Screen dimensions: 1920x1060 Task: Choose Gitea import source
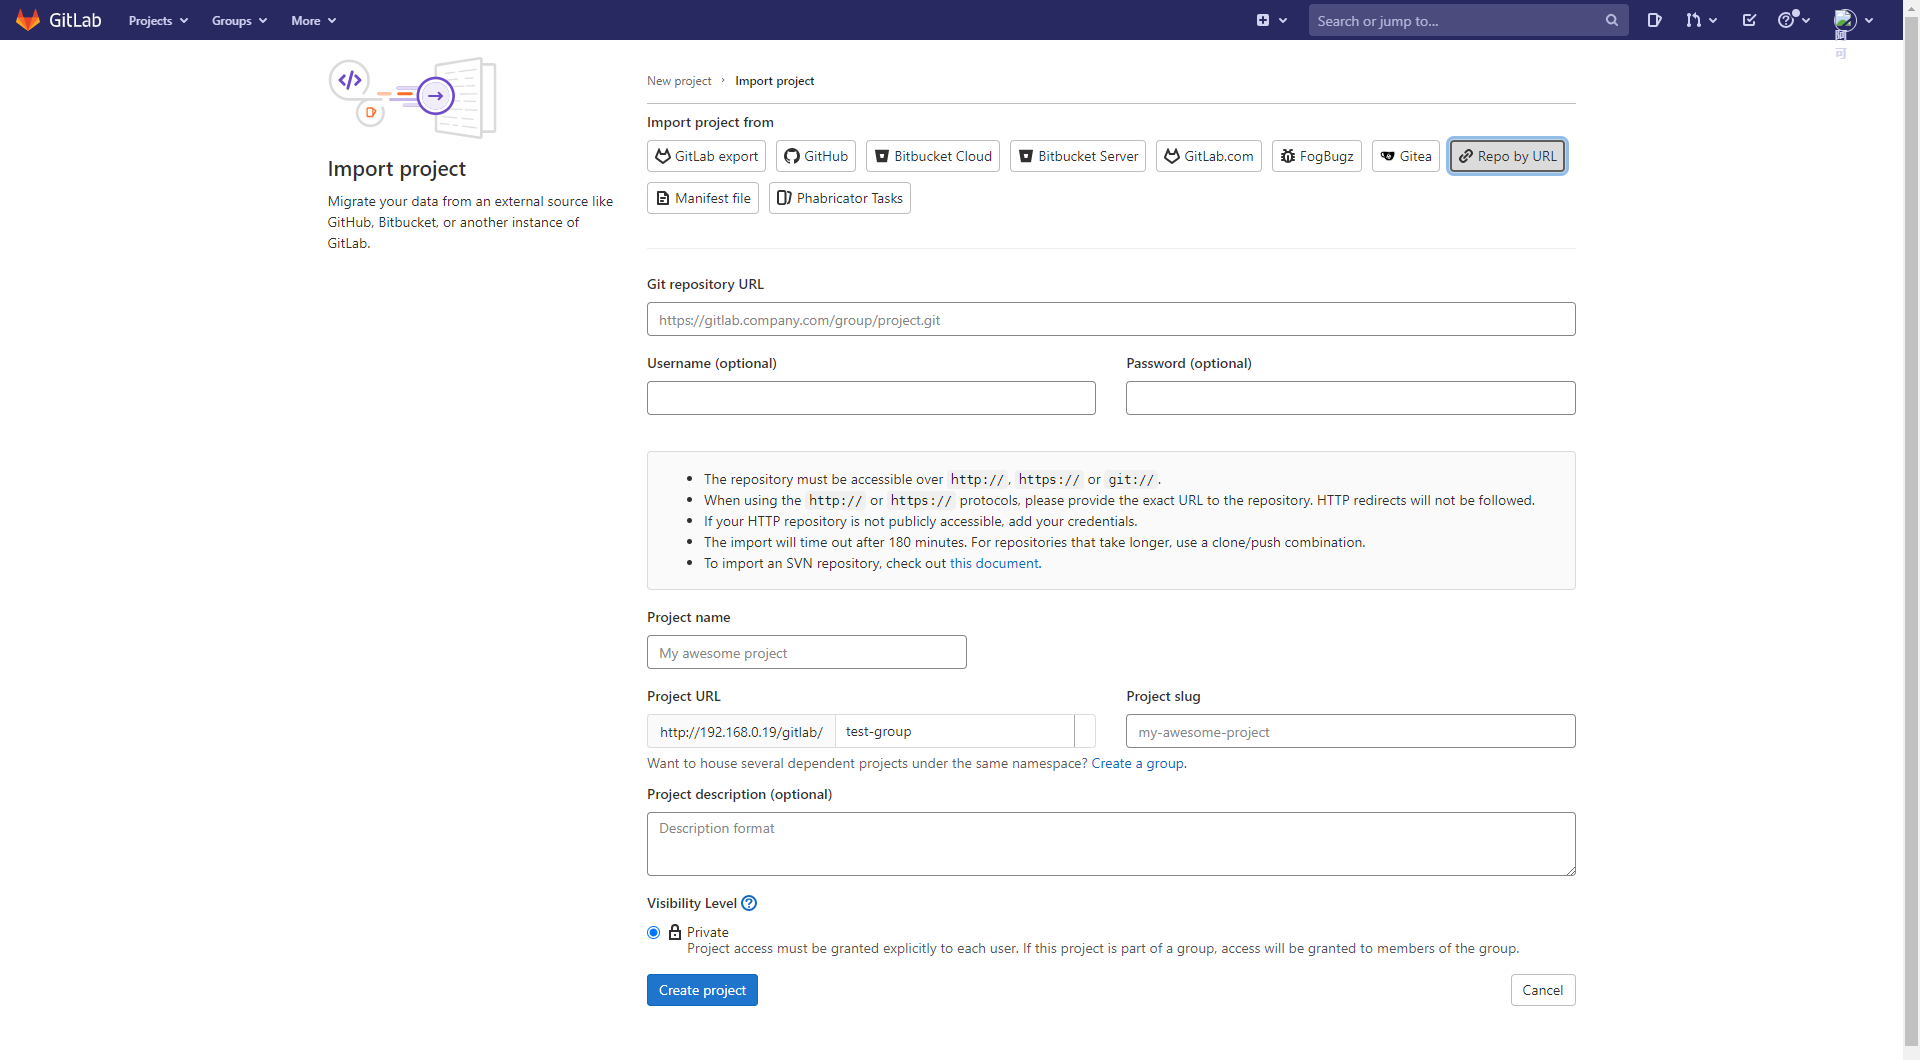tap(1406, 156)
